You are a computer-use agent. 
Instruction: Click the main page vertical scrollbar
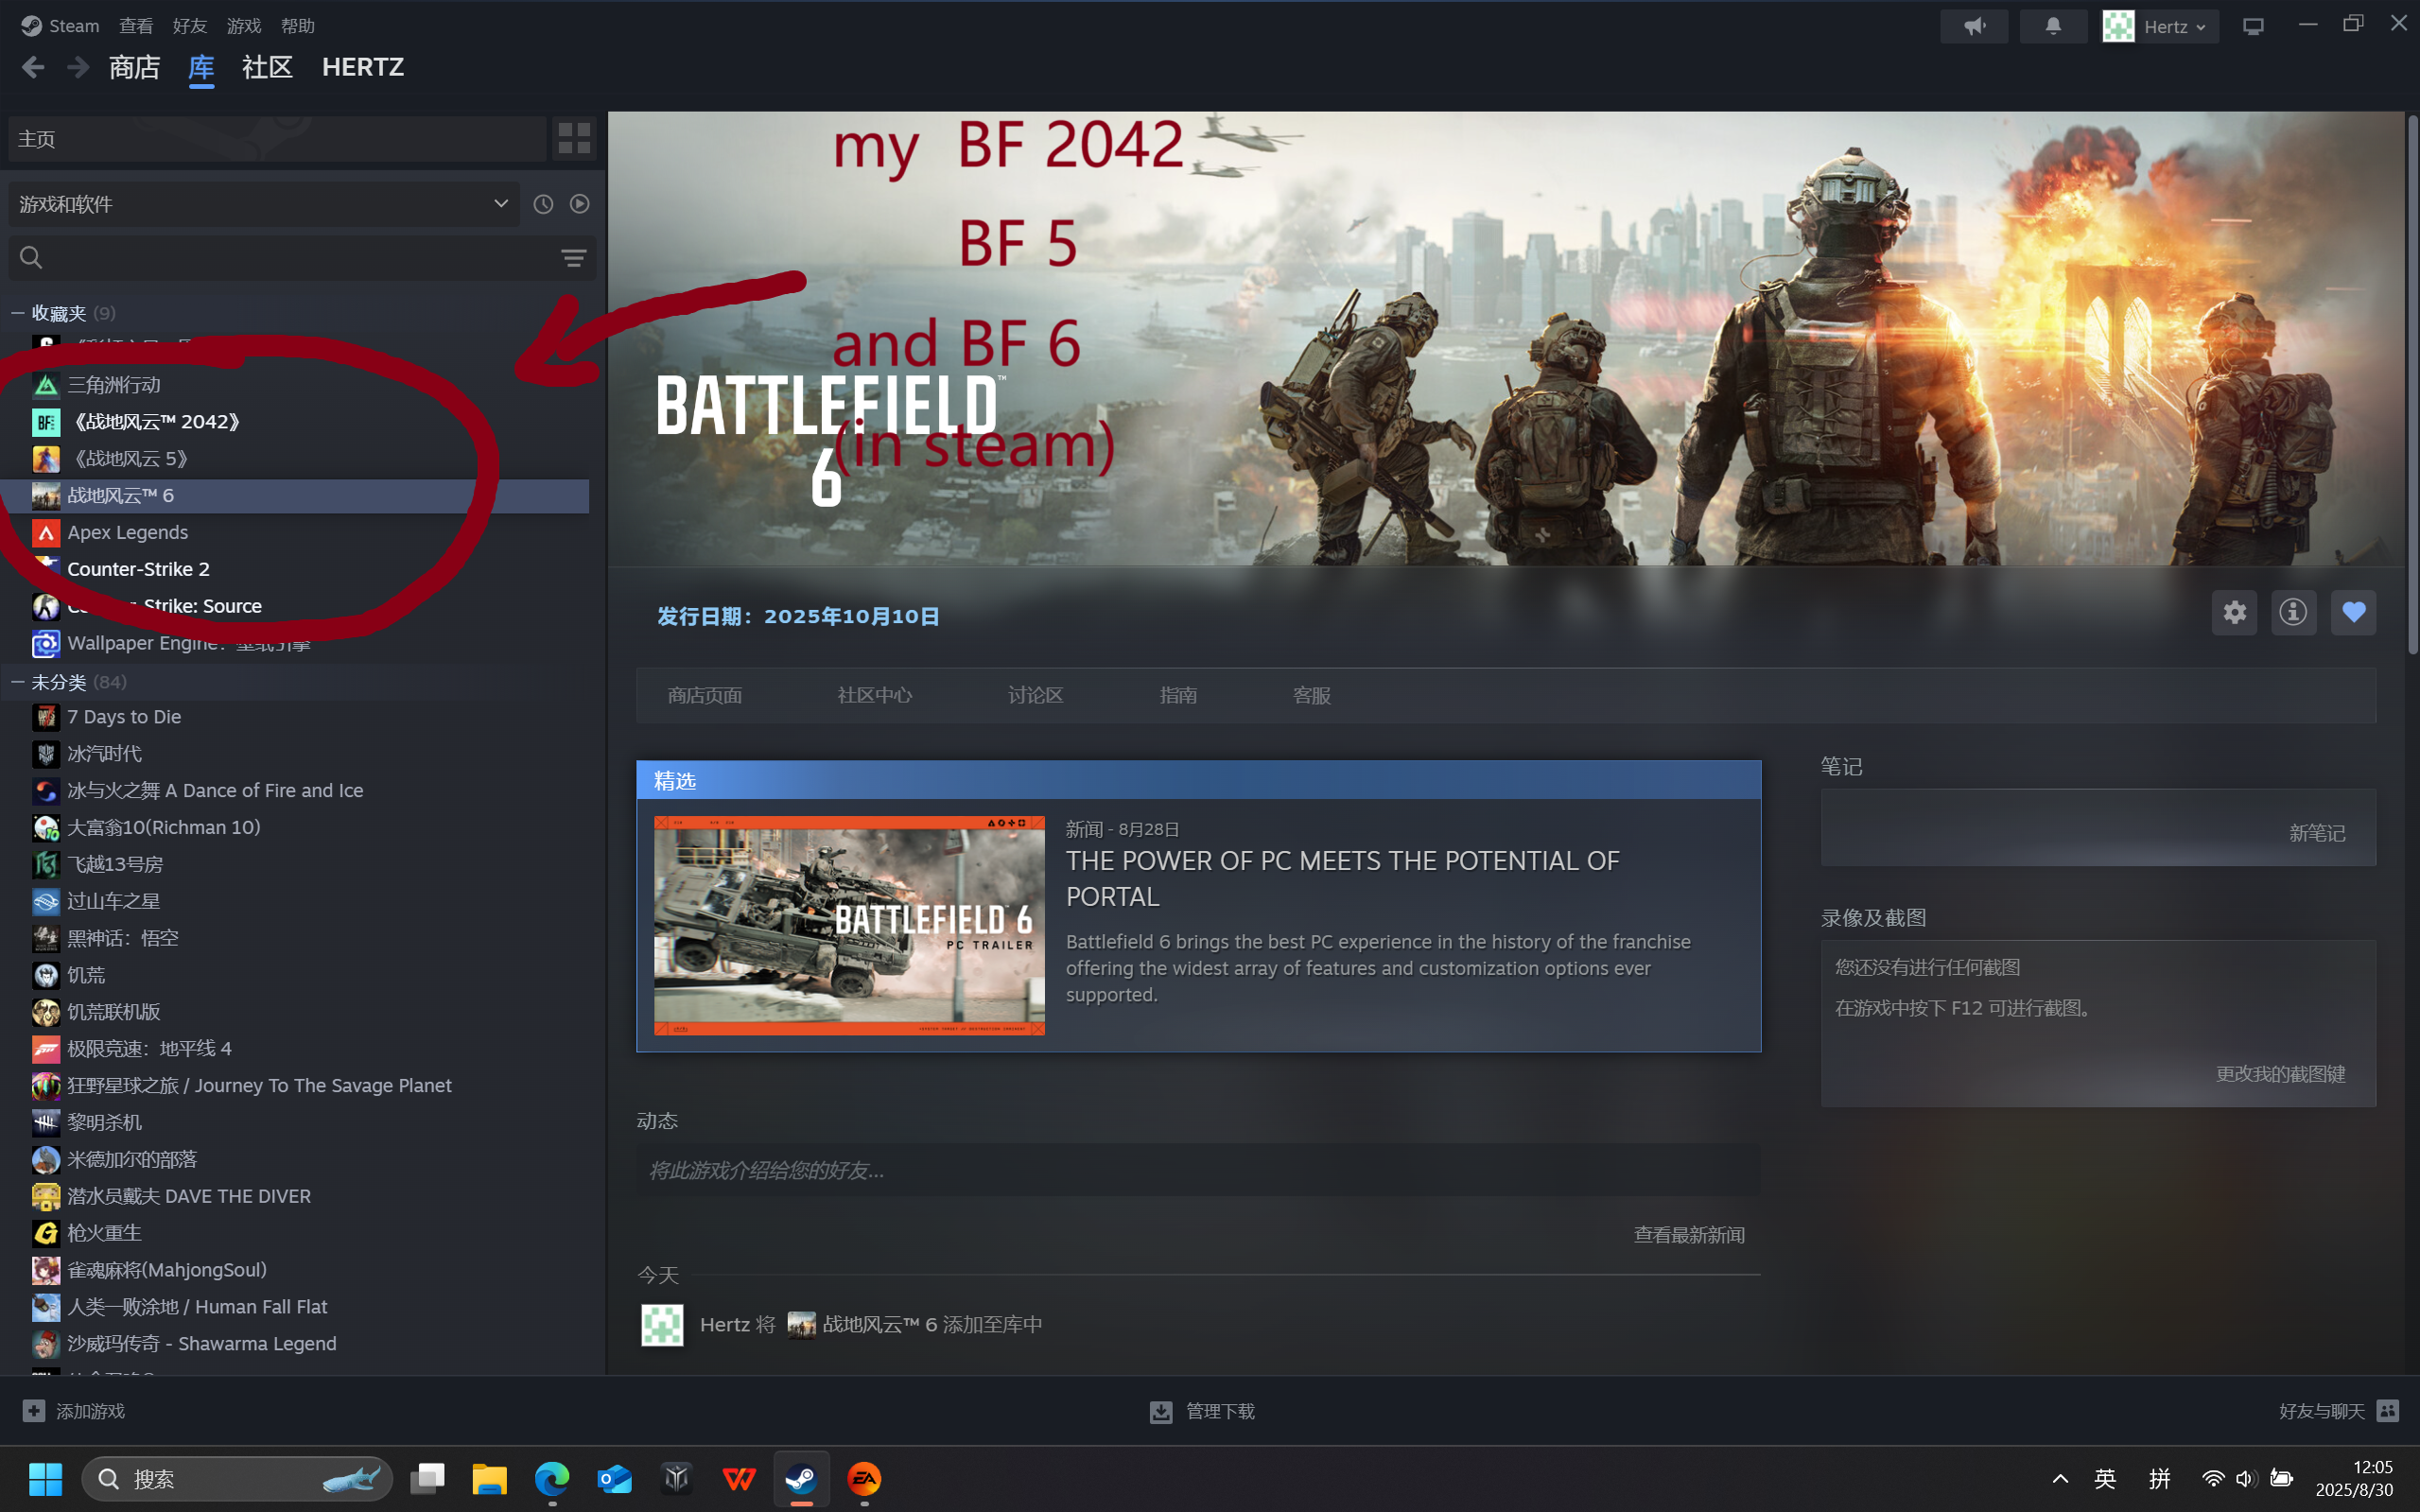(2413, 385)
